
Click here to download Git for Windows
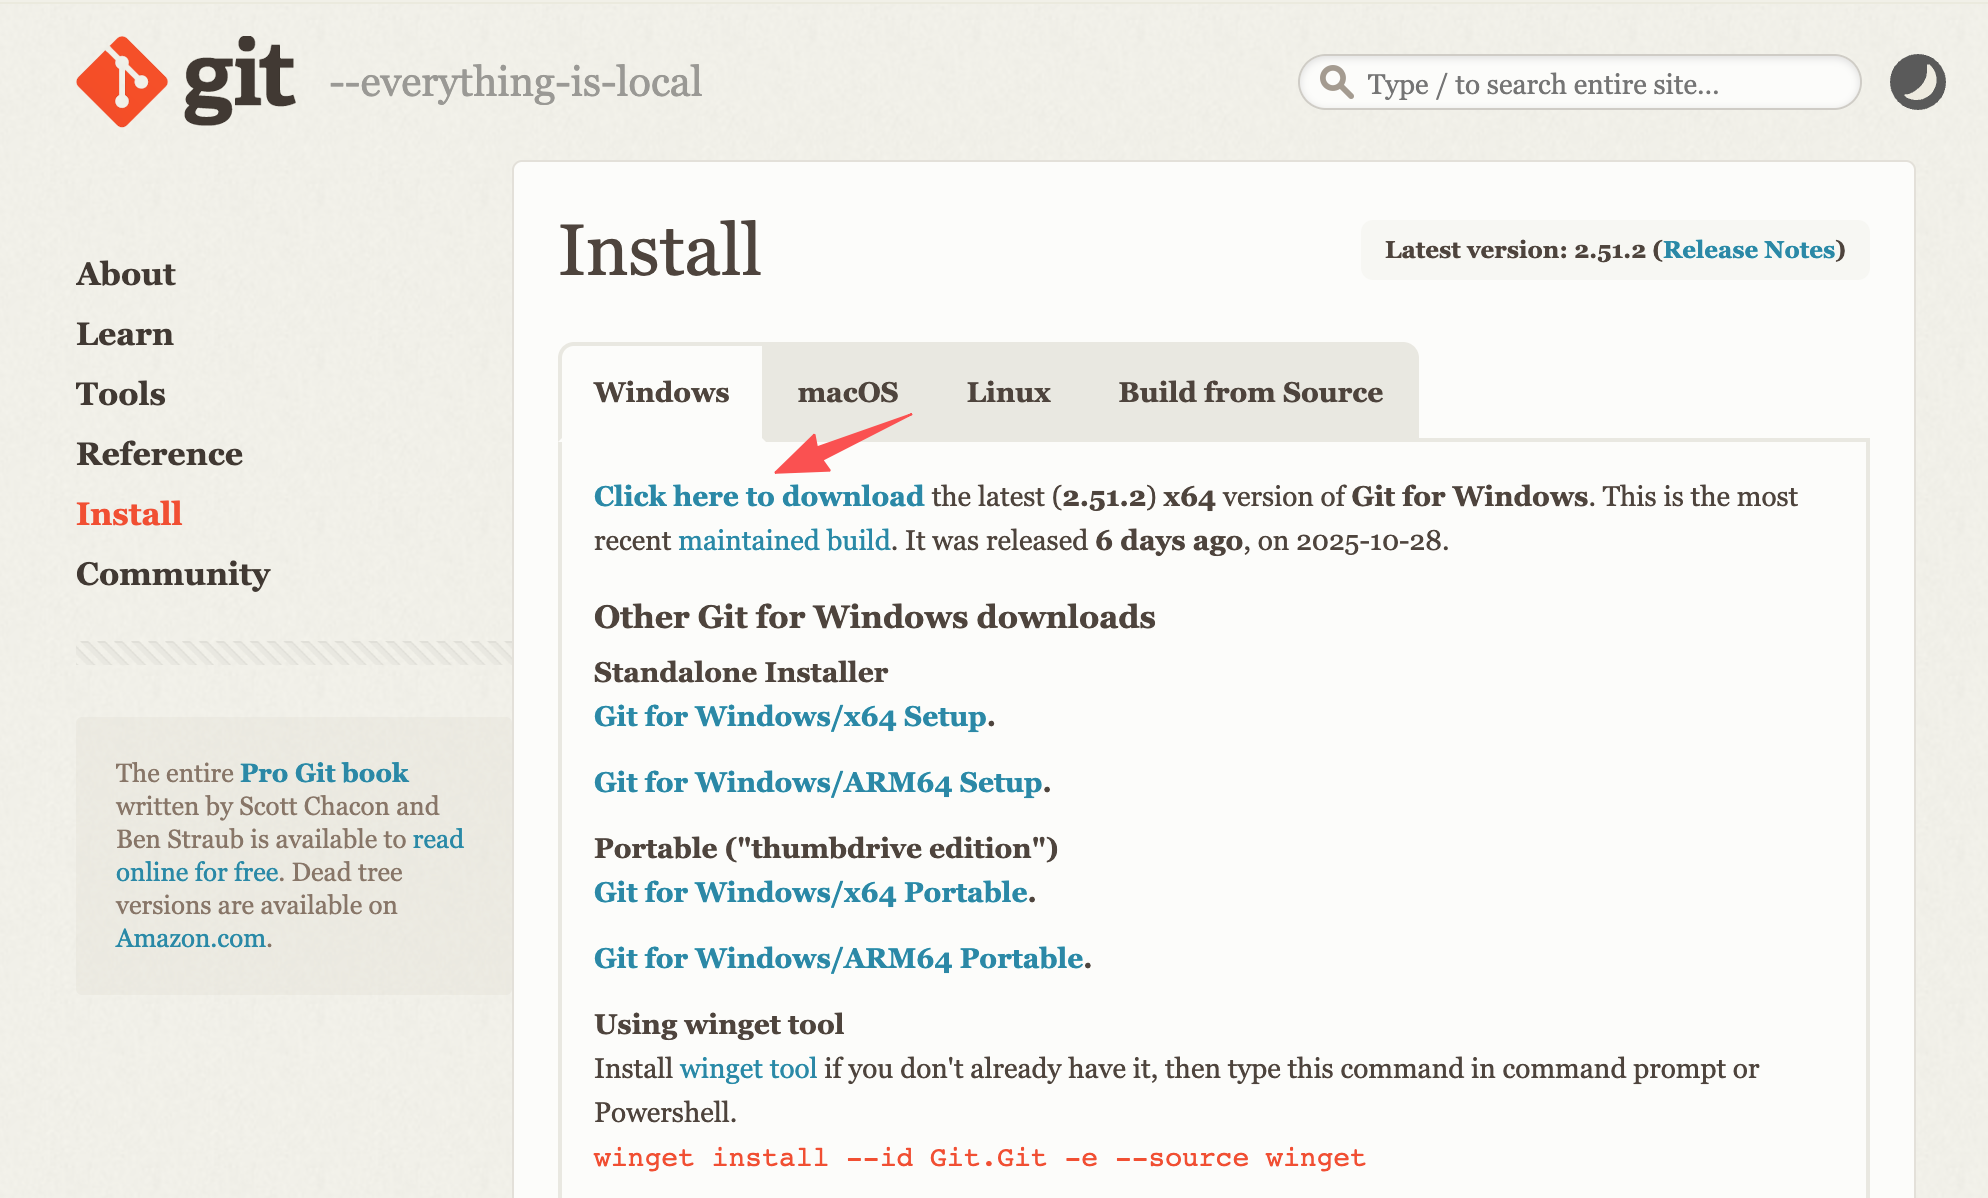(758, 496)
